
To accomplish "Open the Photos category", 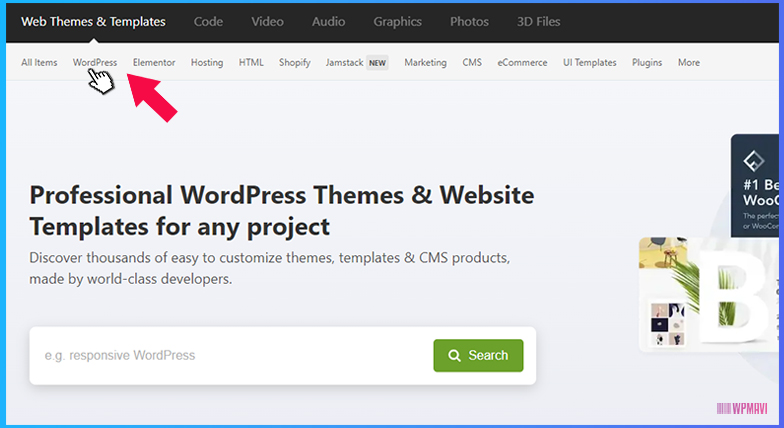I will (469, 22).
